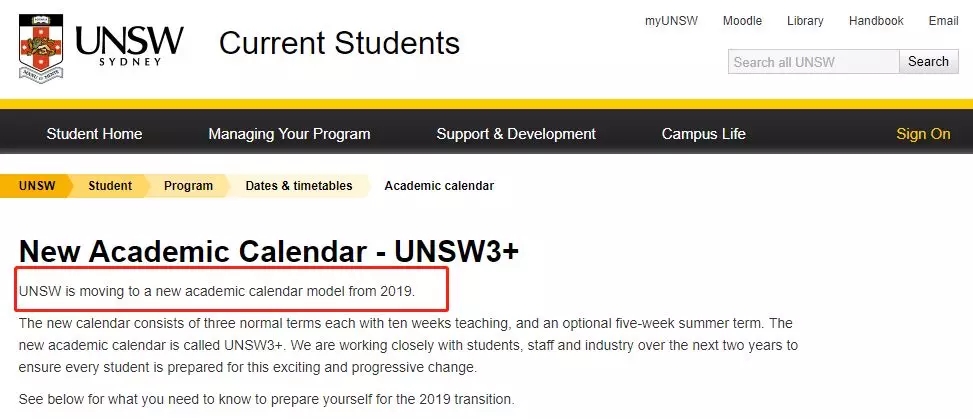Open the Handbook link
The image size is (973, 419).
click(x=876, y=21)
